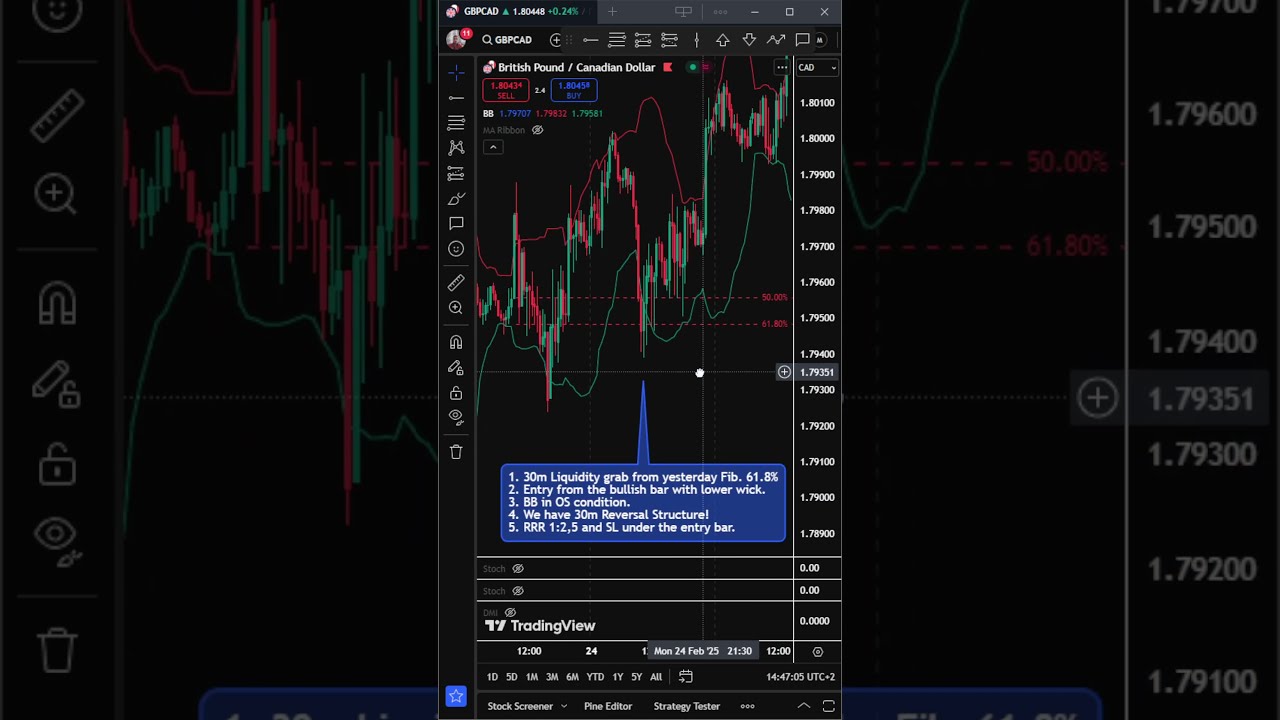The image size is (1280, 720).
Task: Show the hidden MA Ribbon indicator
Action: (x=537, y=130)
